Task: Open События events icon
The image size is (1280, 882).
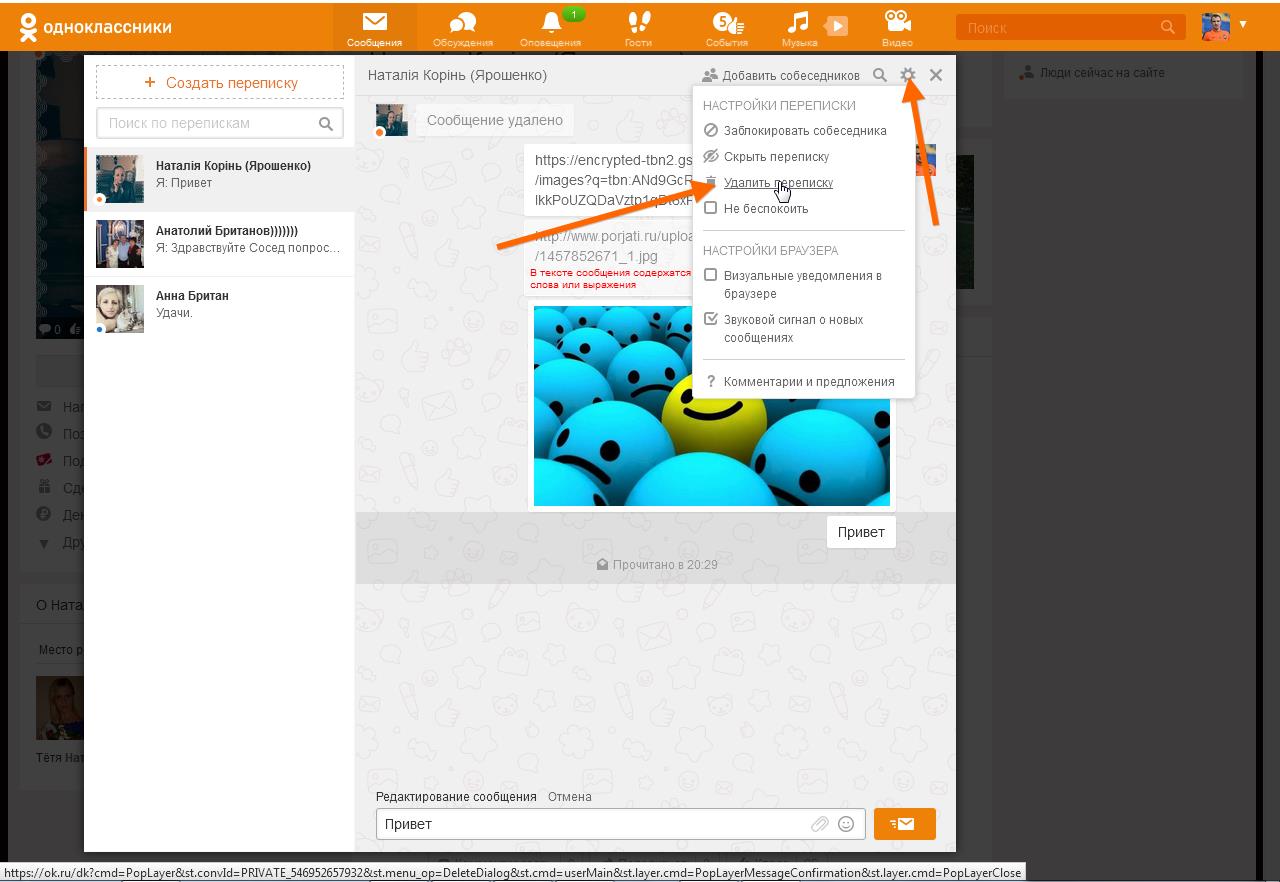Action: [x=726, y=27]
